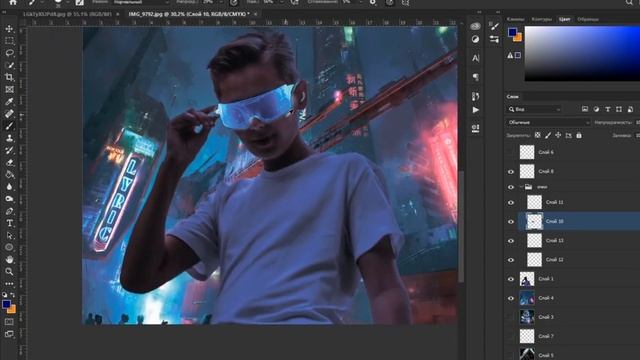Open the Actions panel play icon
Screen dimensions: 640x360
coord(476,110)
